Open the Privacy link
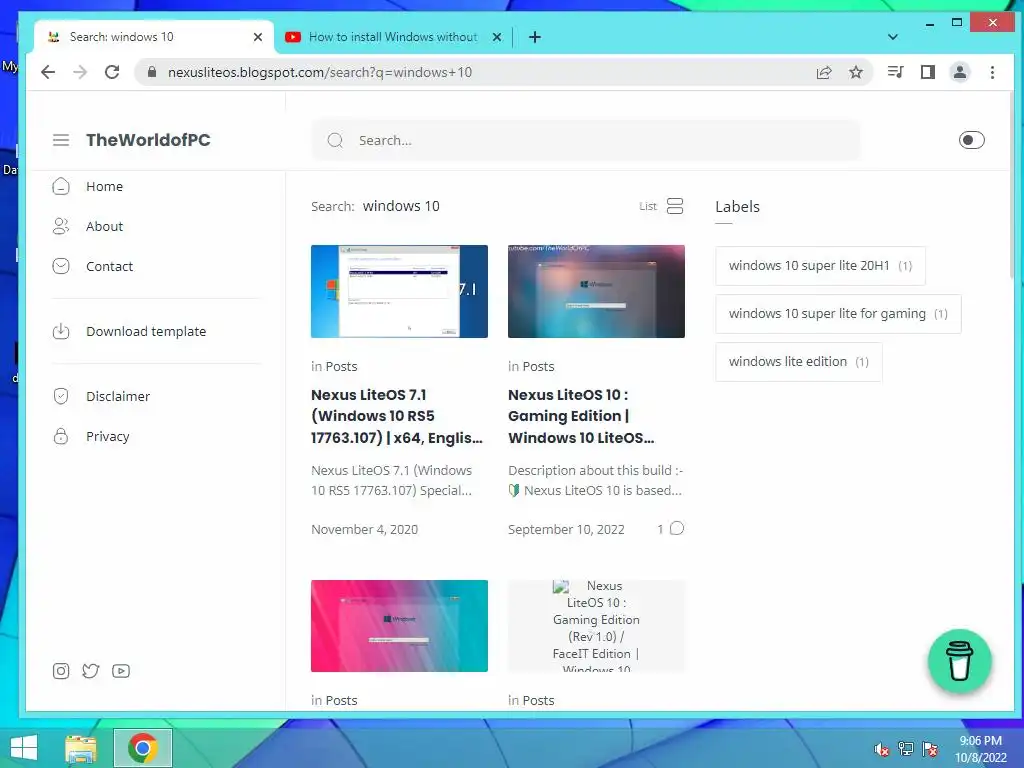1024x768 pixels. (x=108, y=437)
